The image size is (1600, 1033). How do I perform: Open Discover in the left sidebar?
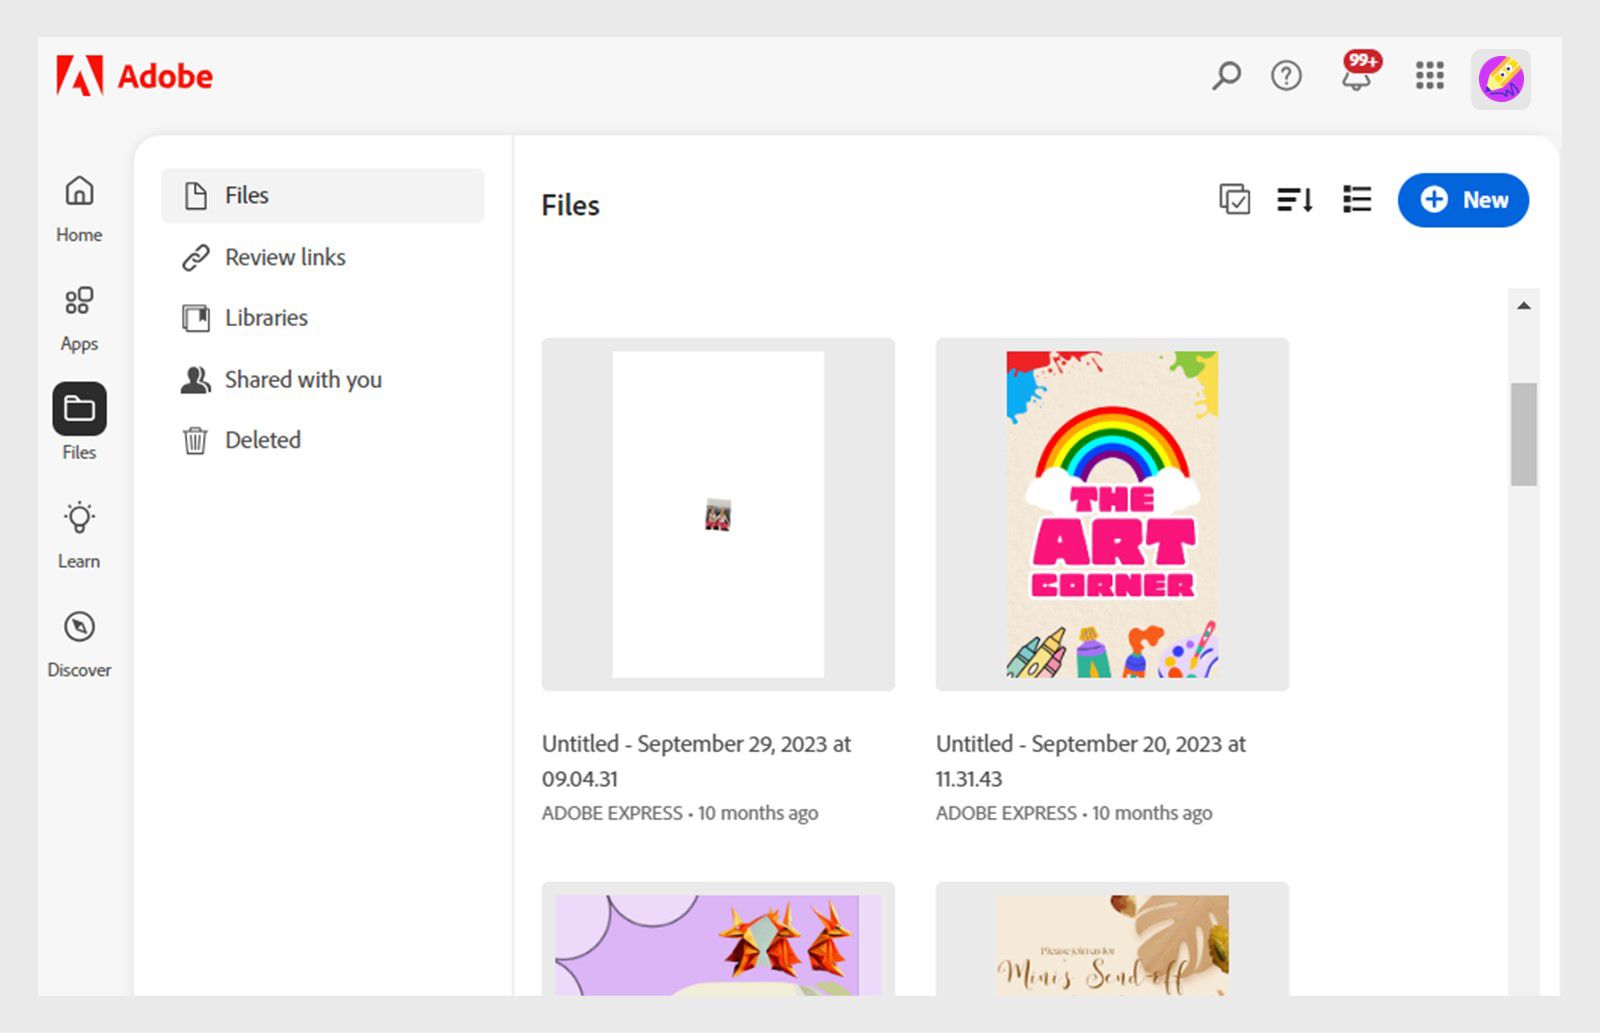click(x=79, y=644)
